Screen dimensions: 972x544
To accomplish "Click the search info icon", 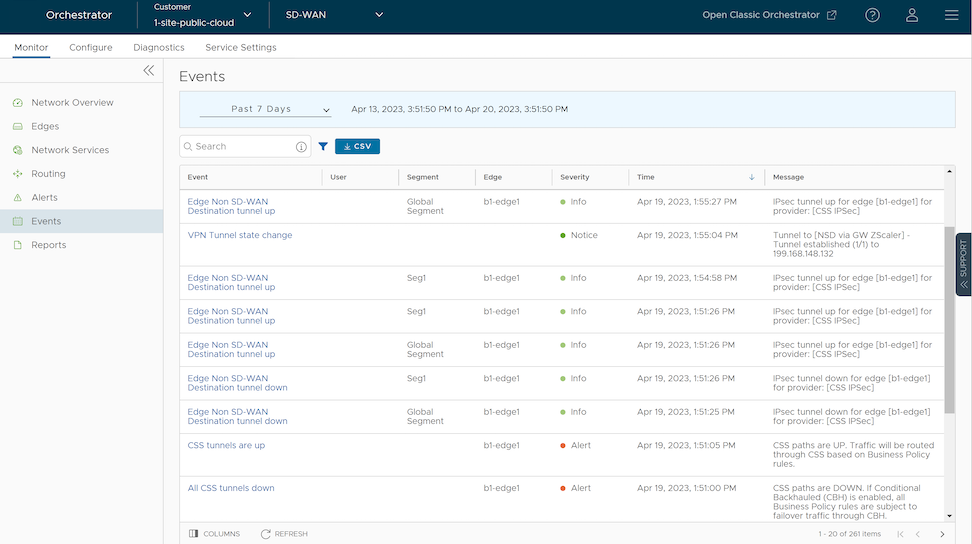I will pos(301,147).
